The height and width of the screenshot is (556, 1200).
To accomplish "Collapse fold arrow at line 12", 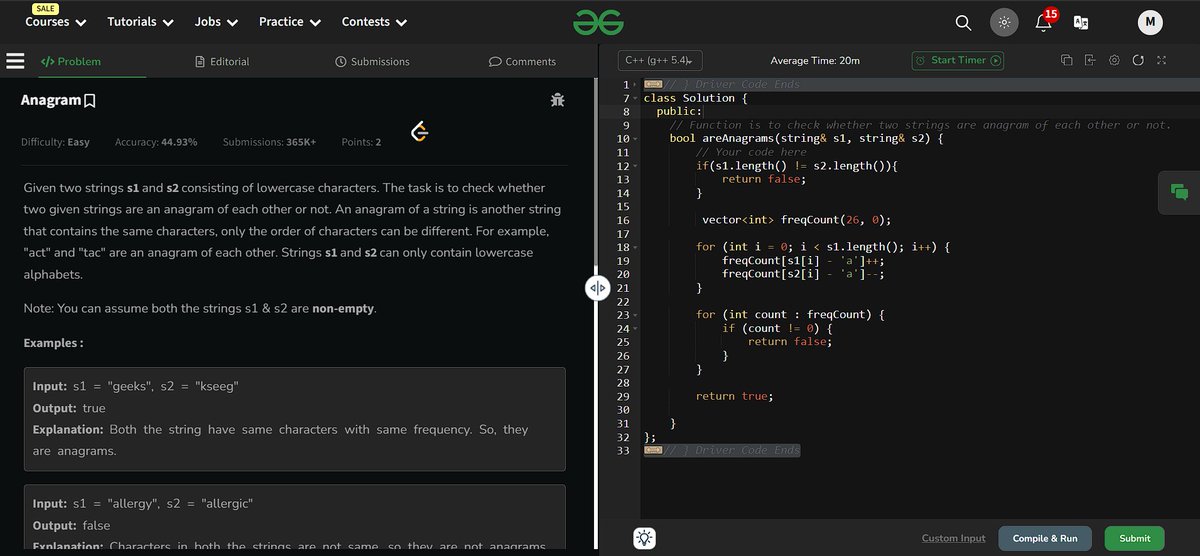I will (x=637, y=166).
